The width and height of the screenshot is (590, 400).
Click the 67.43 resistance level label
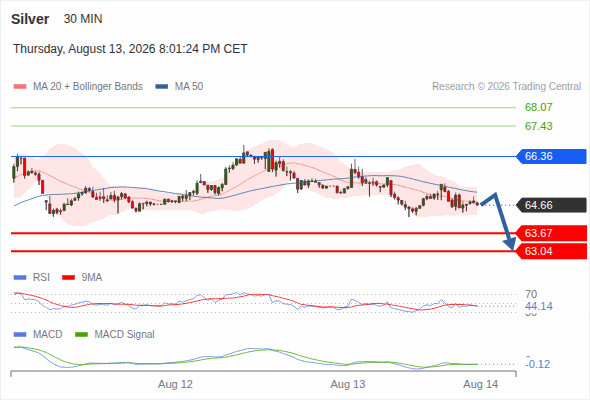point(538,126)
